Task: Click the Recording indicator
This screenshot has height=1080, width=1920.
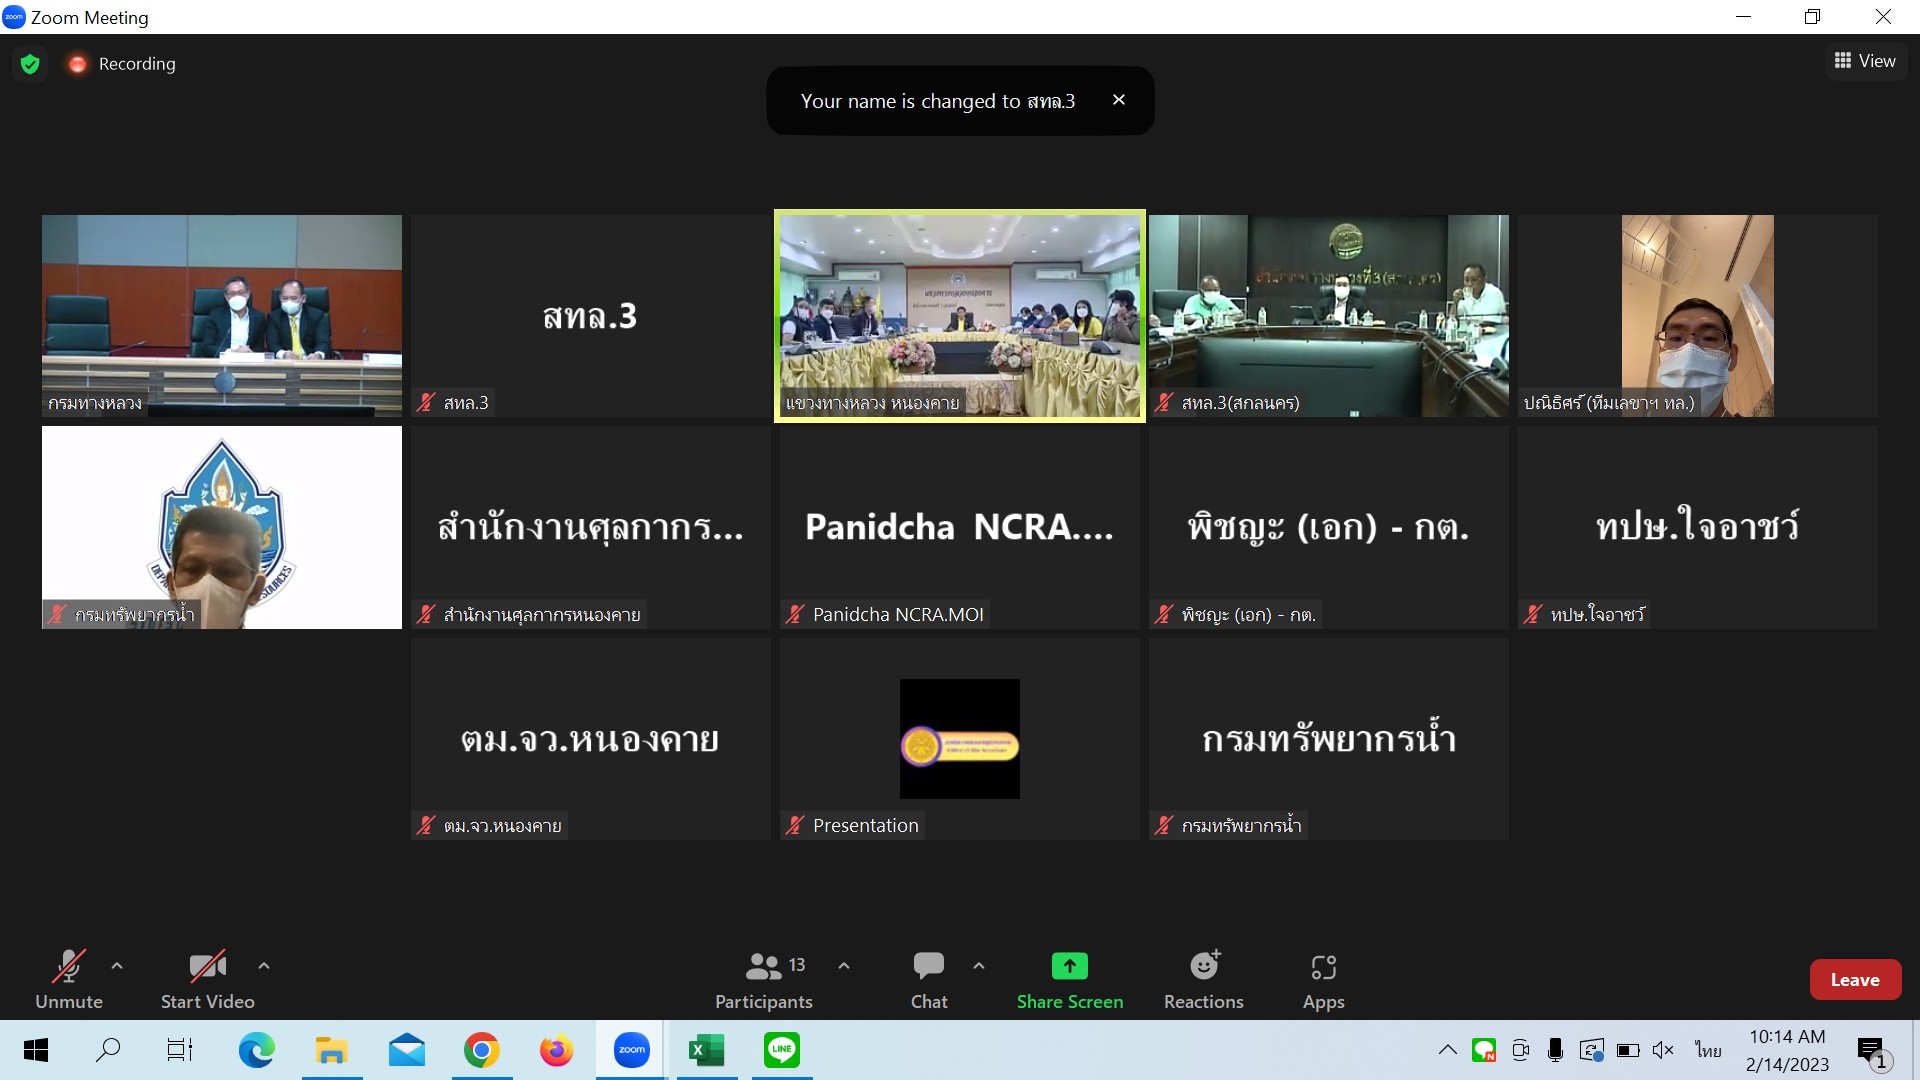Action: coord(121,64)
